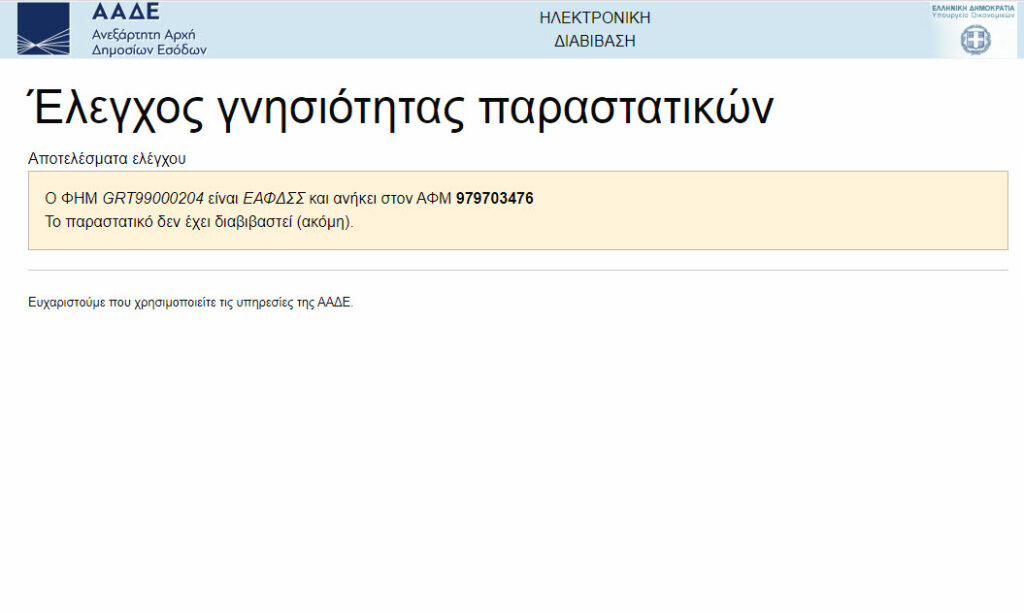
Task: Click the AADE logo graphic in the header
Action: 44,29
